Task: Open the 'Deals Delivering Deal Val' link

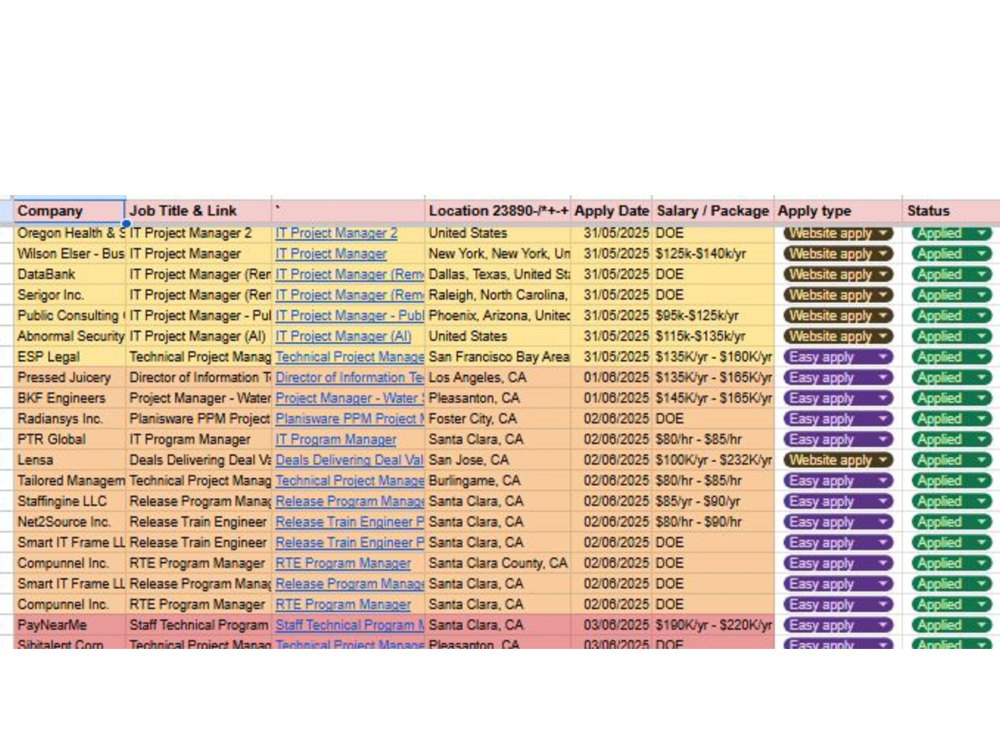Action: (349, 460)
